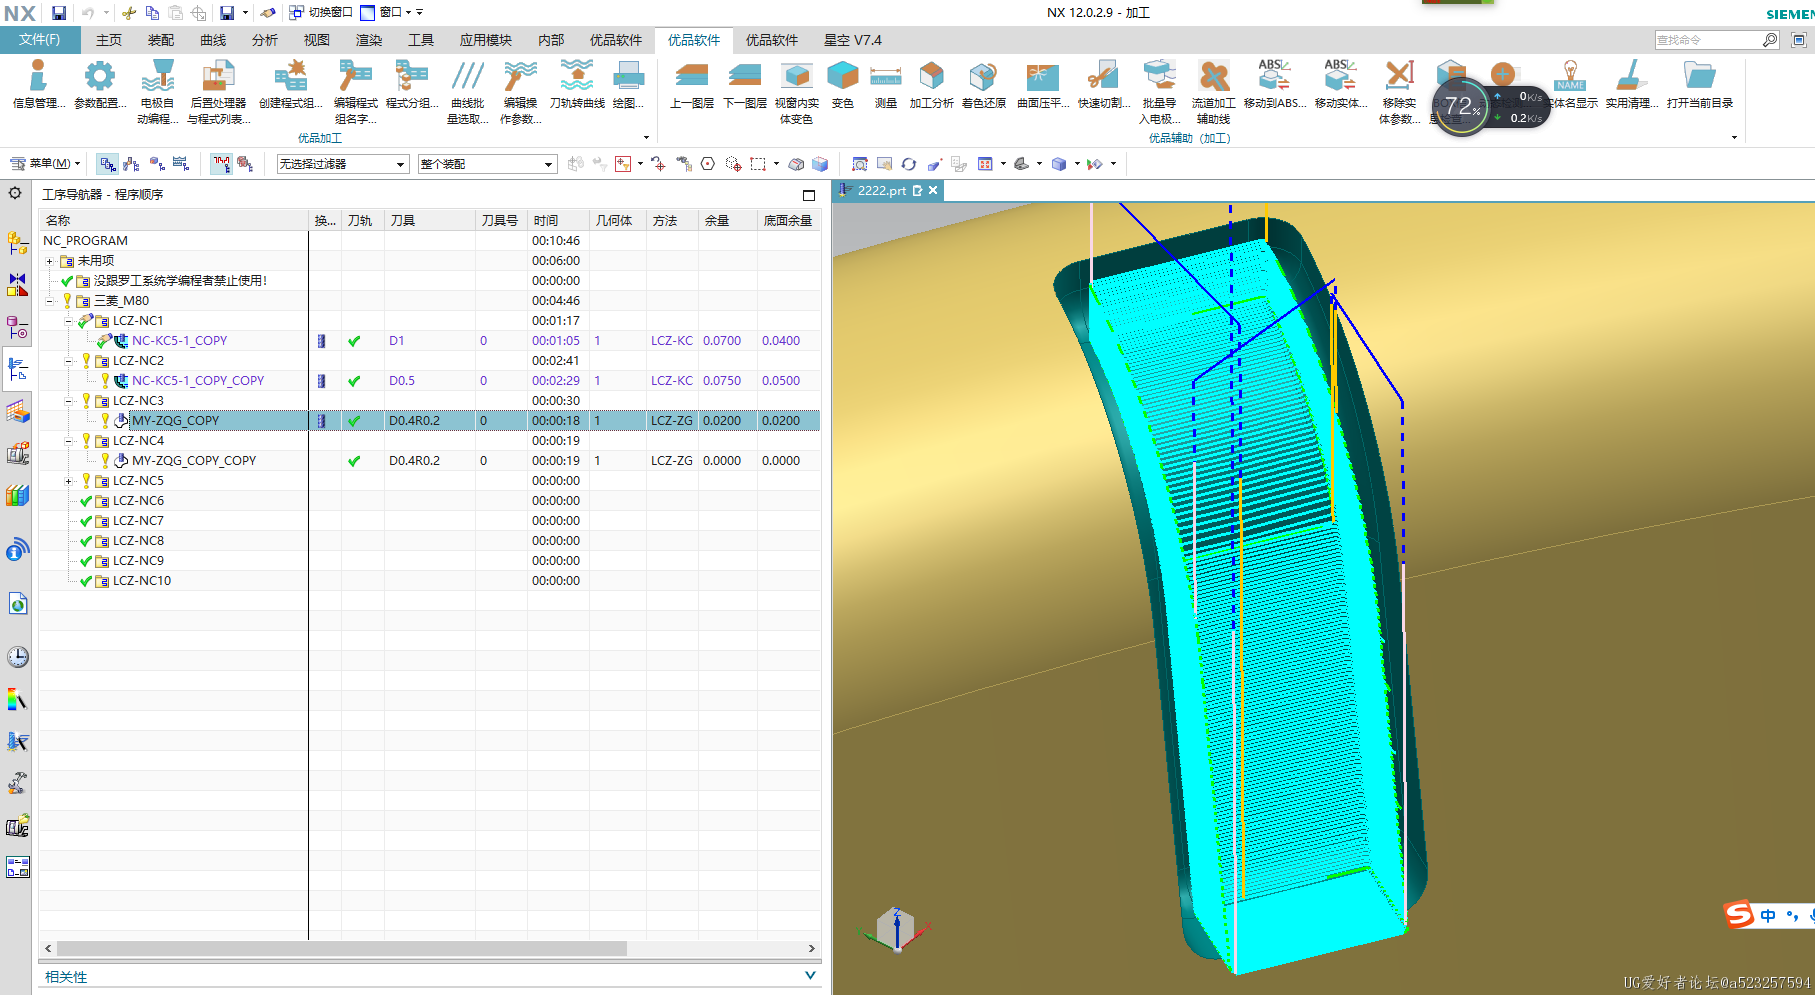
Task: Expand the 相关性 panel chevron
Action: [810, 976]
